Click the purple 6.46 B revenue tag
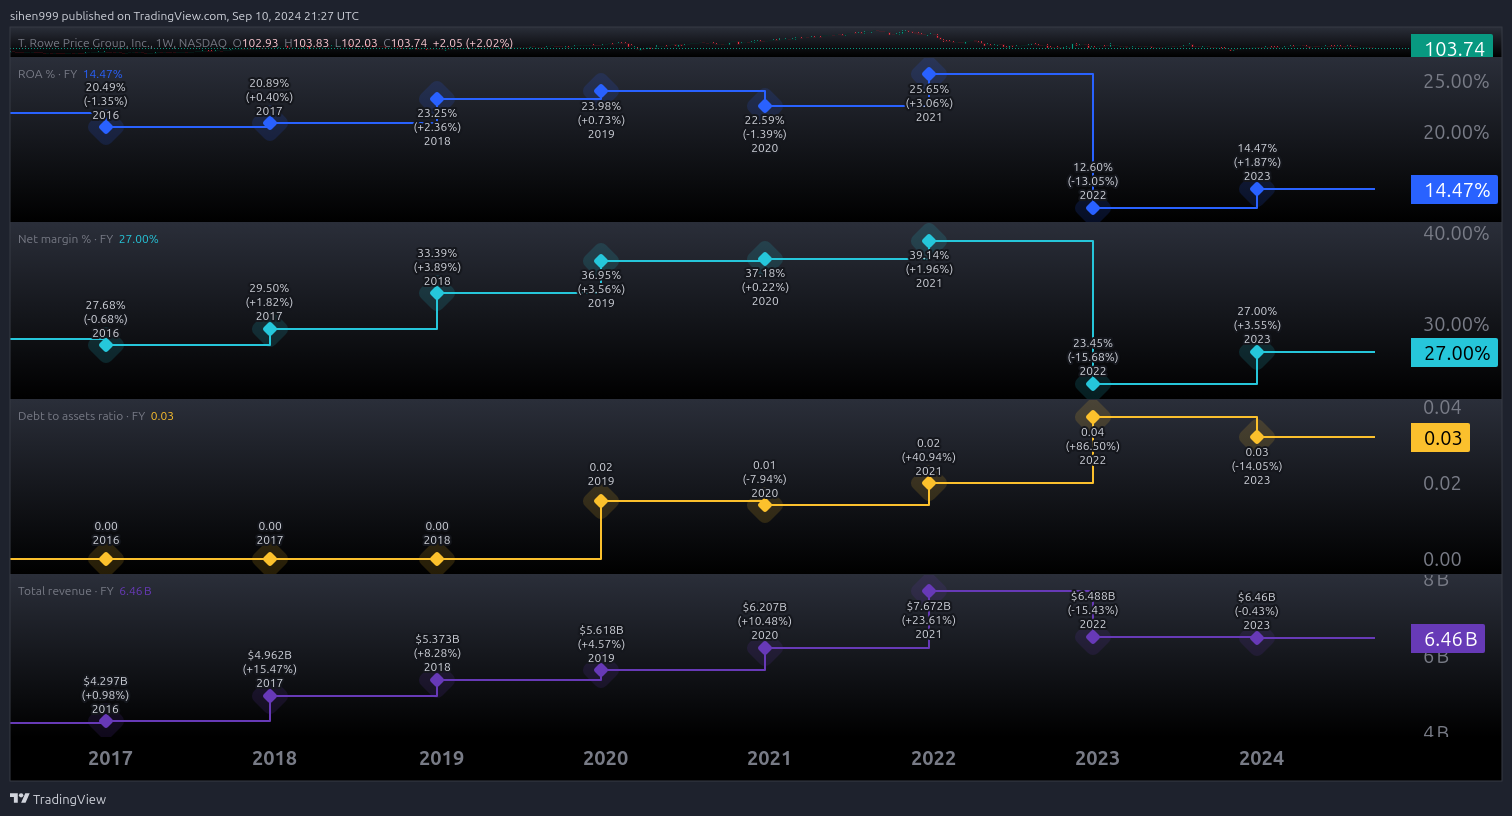Image resolution: width=1512 pixels, height=816 pixels. tap(1448, 638)
